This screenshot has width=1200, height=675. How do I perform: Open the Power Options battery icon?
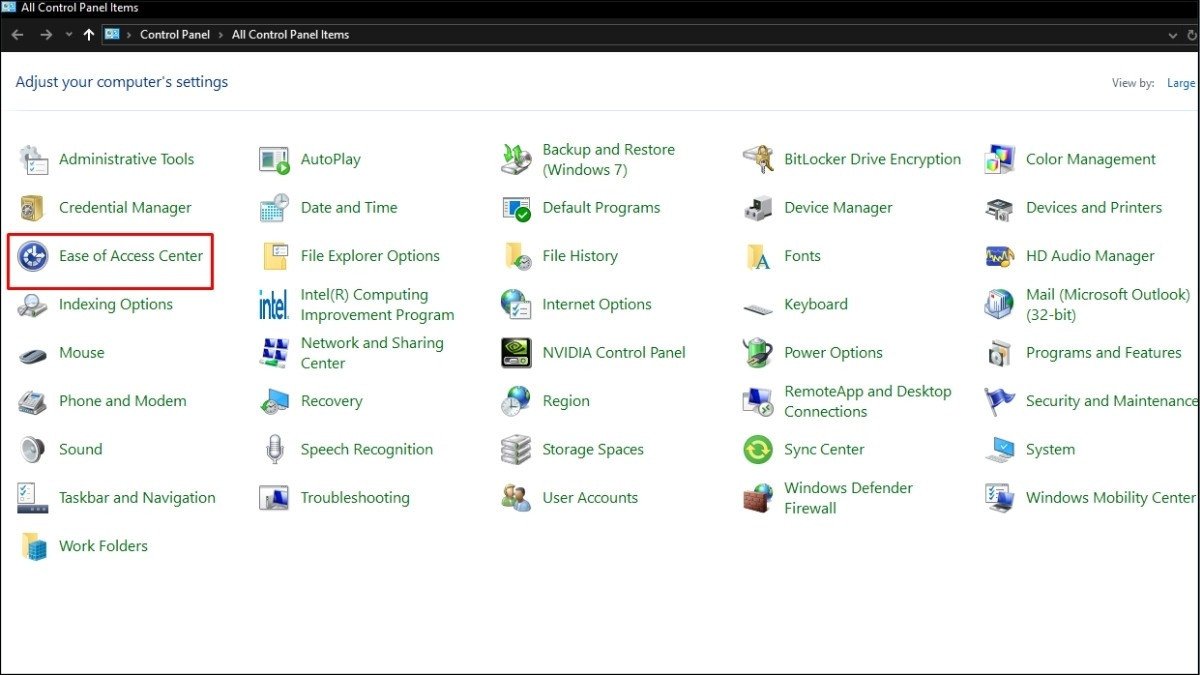(758, 353)
